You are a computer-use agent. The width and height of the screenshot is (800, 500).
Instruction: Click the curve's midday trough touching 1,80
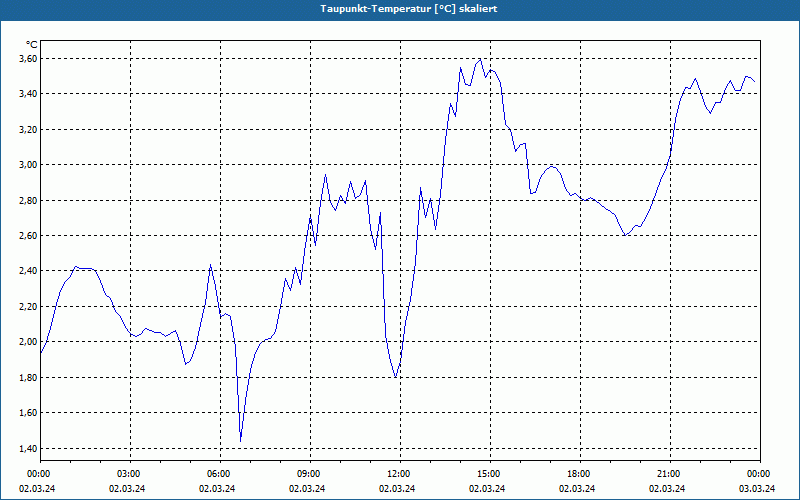click(395, 377)
